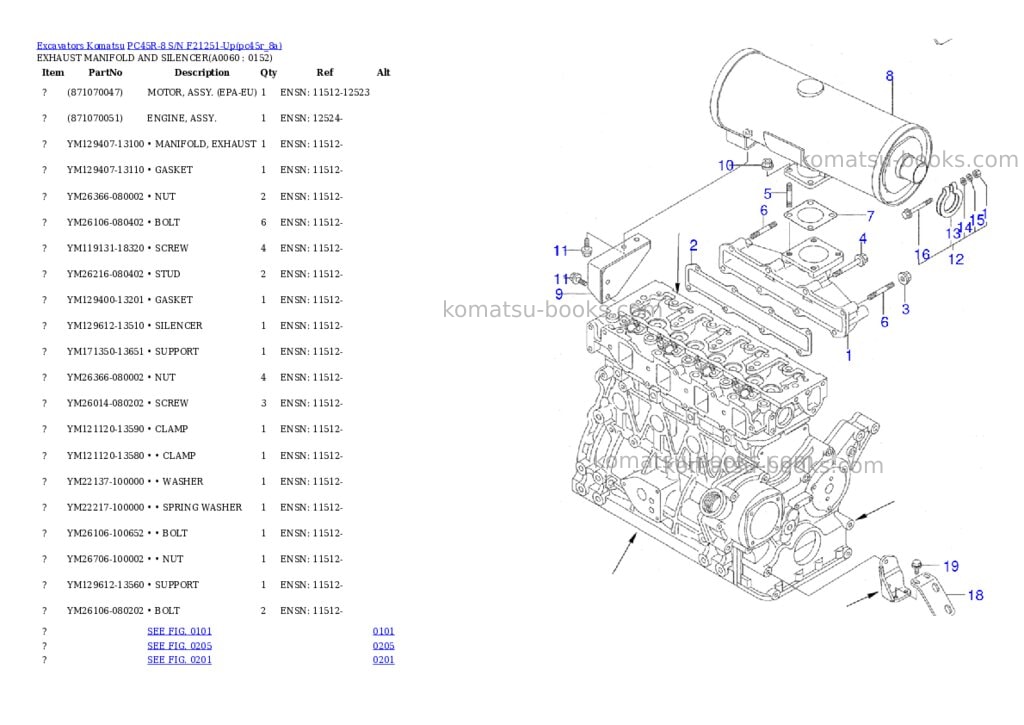Select part number YM129400-13201
This screenshot has width=1024, height=725.
pyautogui.click(x=105, y=300)
